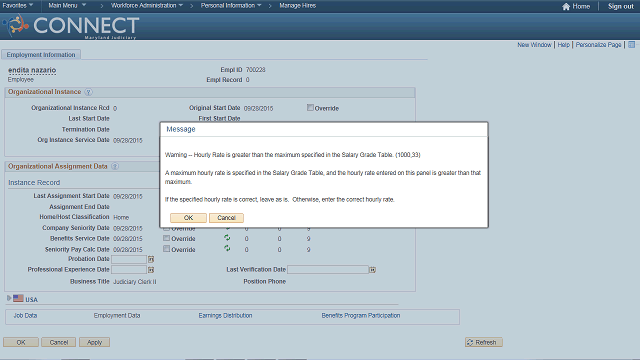The width and height of the screenshot is (640, 360).
Task: Open calendar picker for Professional Experience Date
Action: tap(151, 270)
